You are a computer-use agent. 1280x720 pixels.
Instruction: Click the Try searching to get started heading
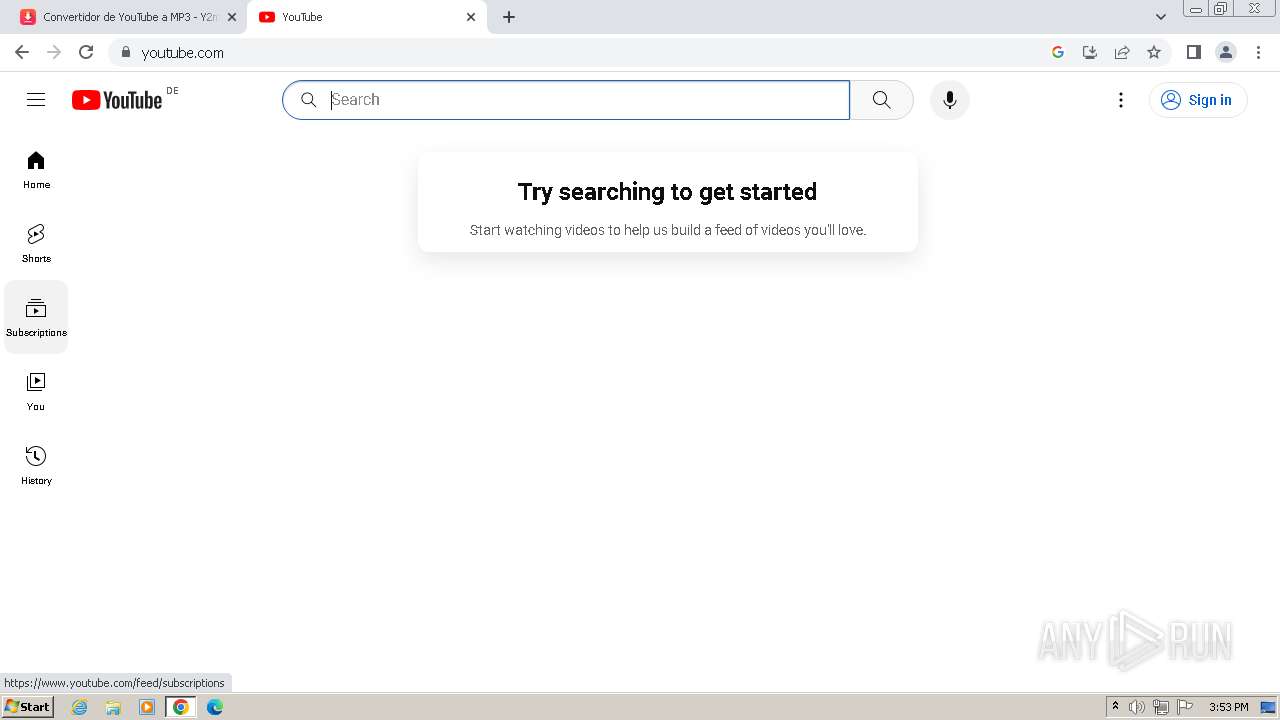pos(667,192)
